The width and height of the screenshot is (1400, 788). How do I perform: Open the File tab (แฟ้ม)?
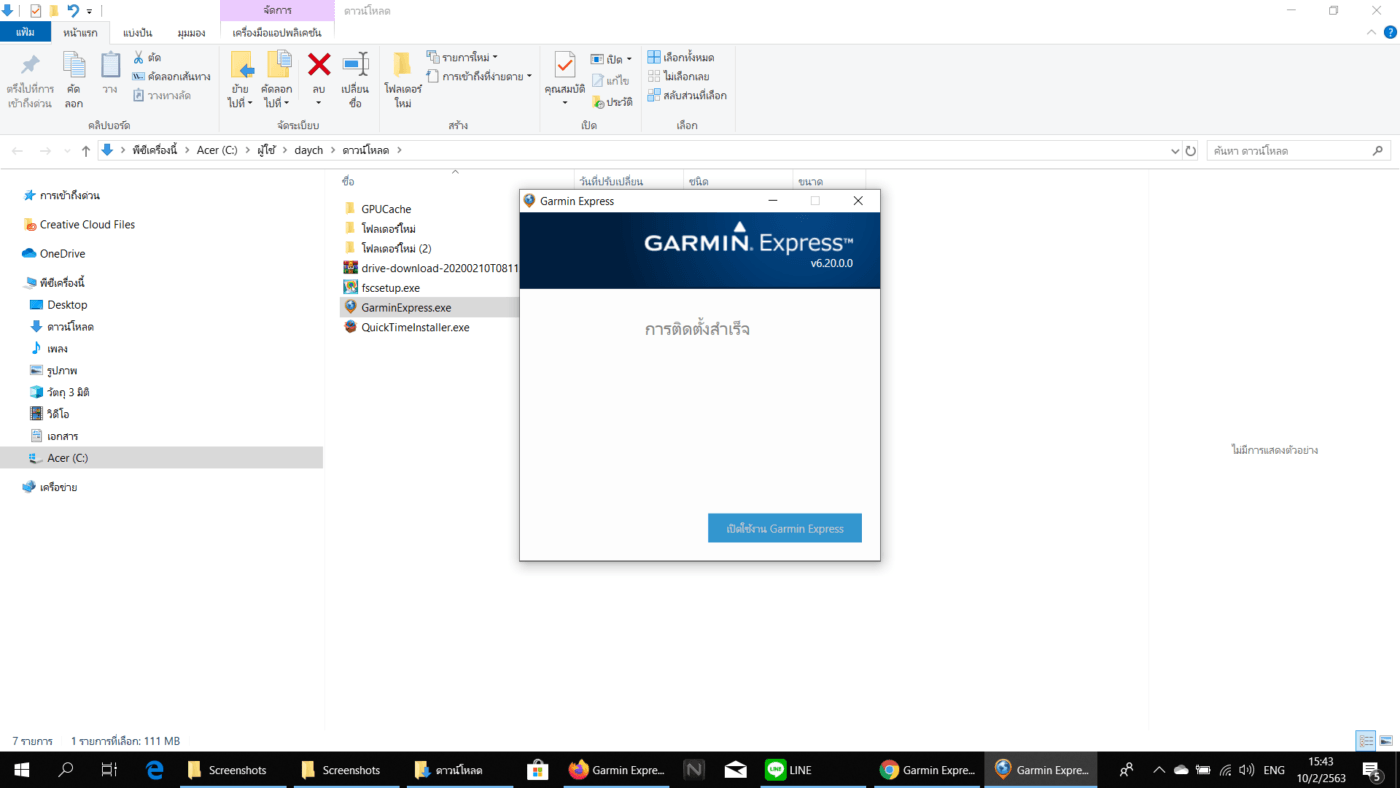(x=26, y=32)
